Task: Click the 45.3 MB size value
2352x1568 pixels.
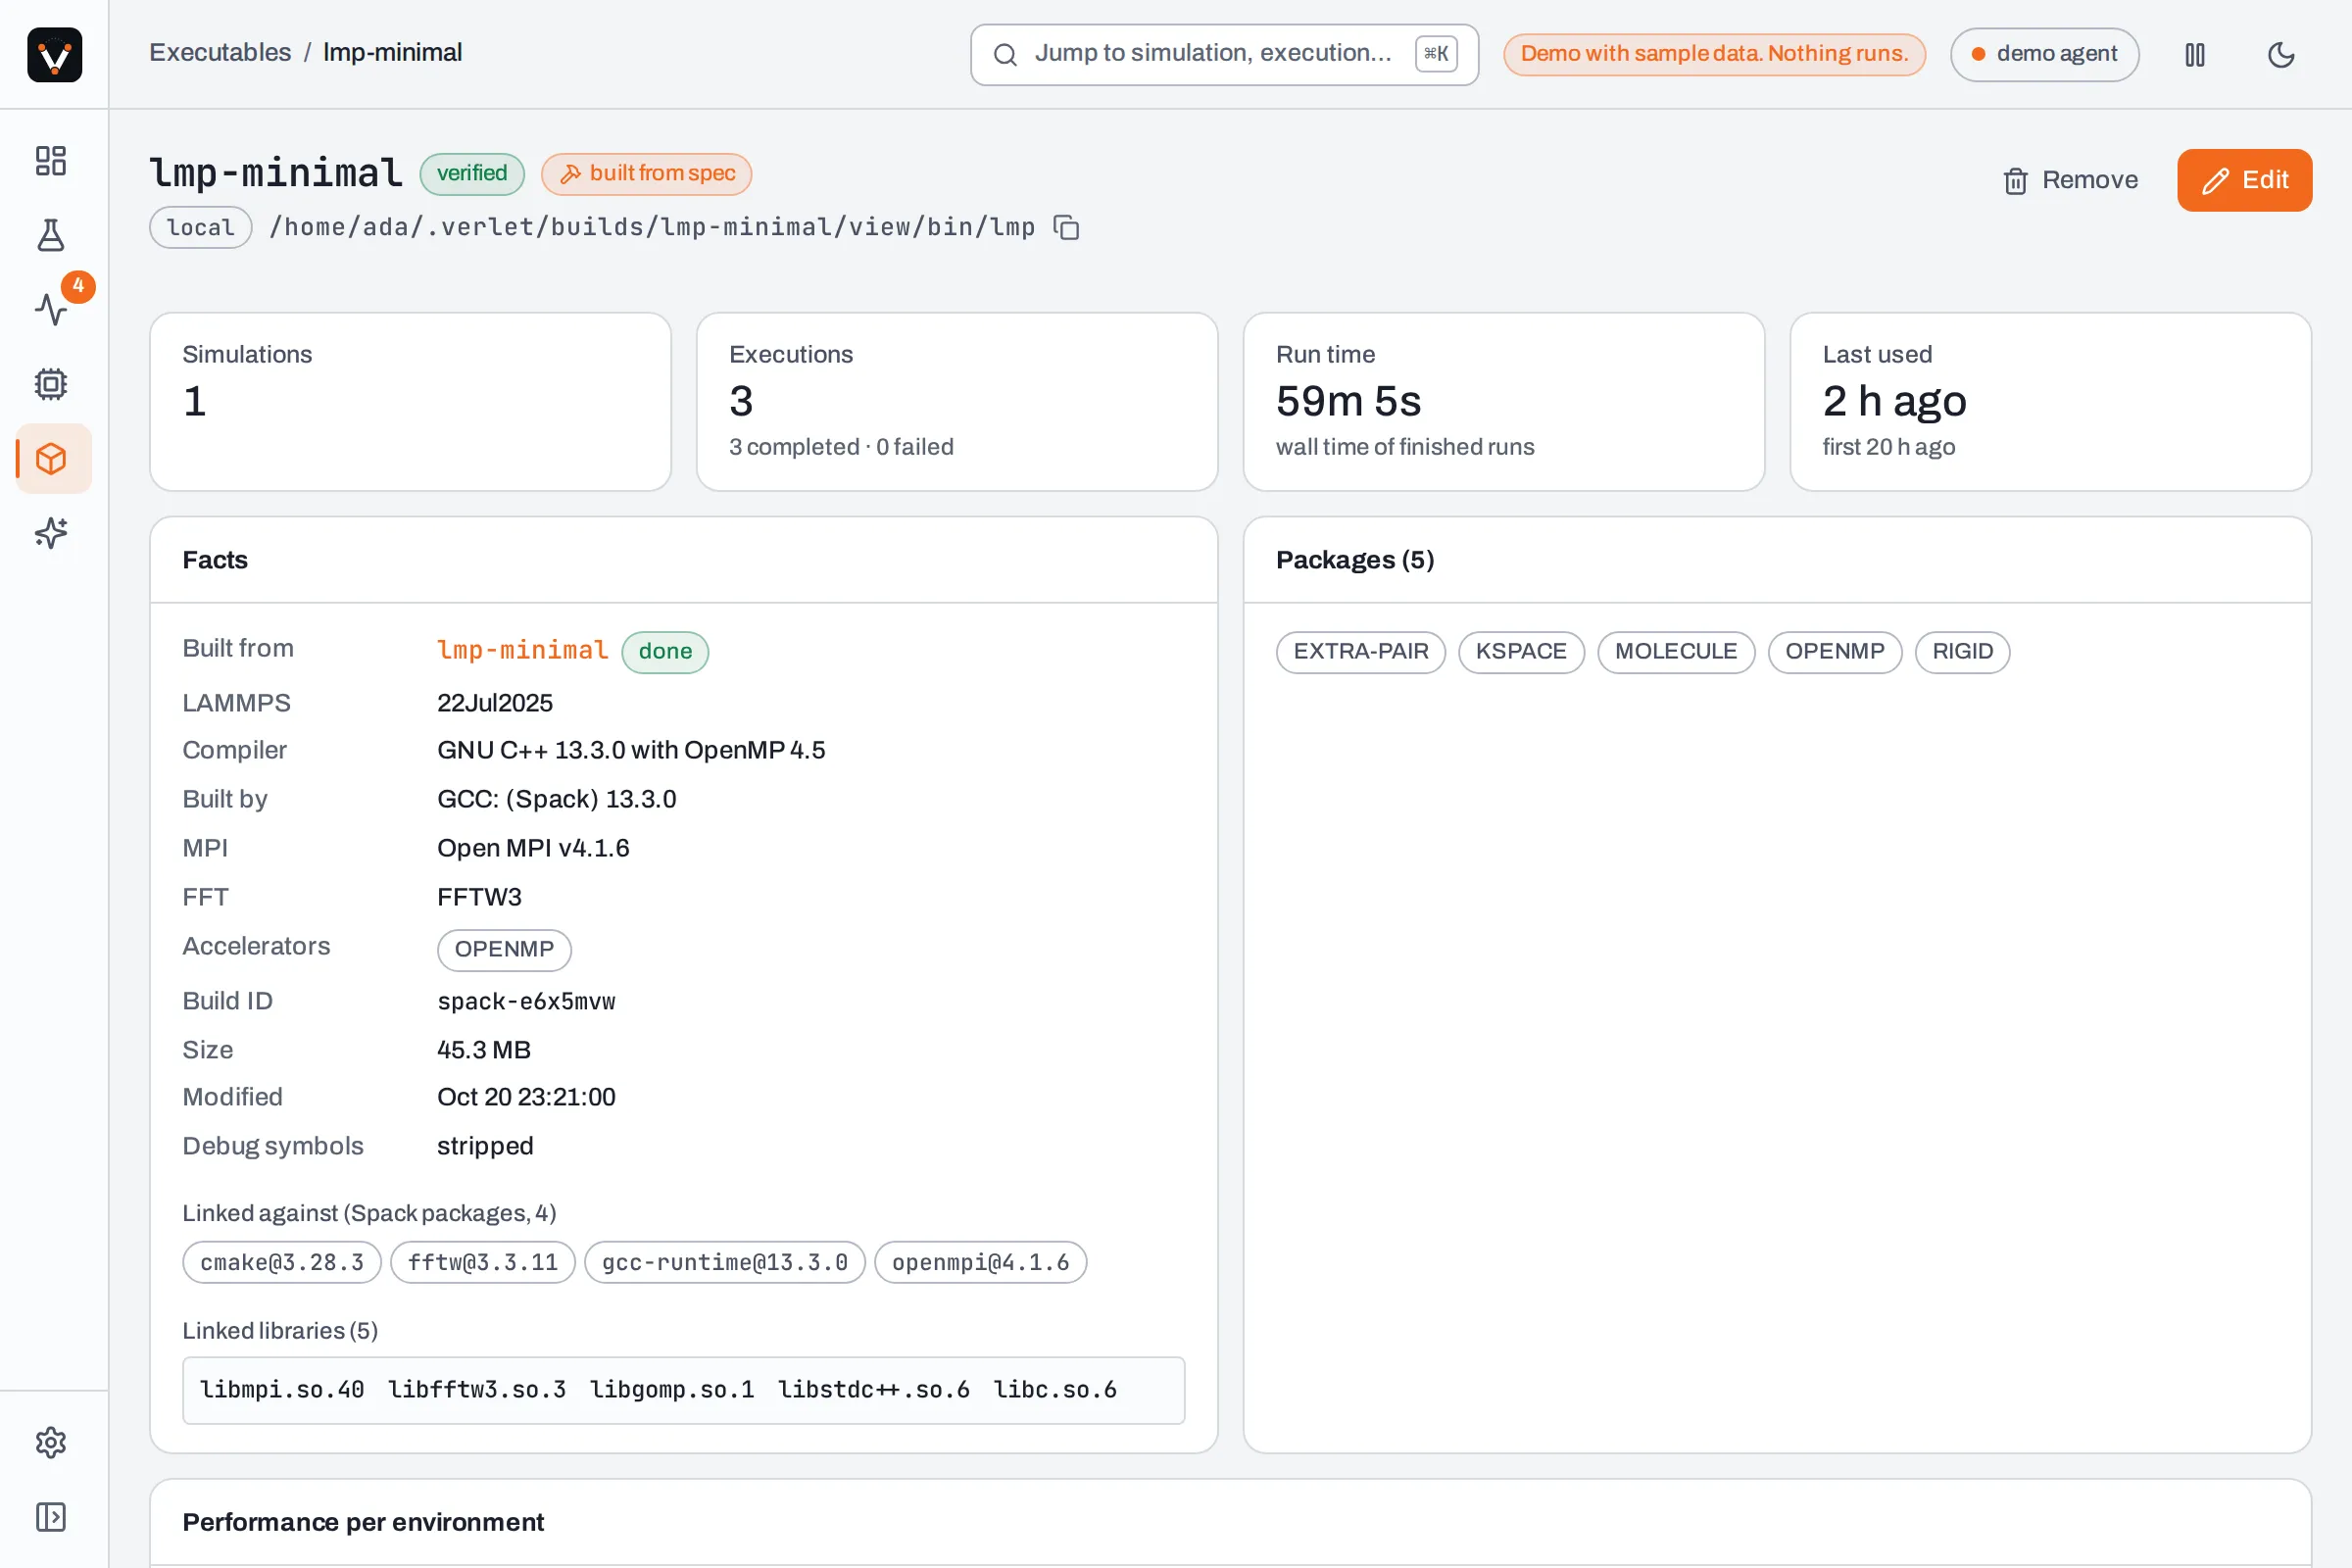Action: click(x=484, y=1050)
